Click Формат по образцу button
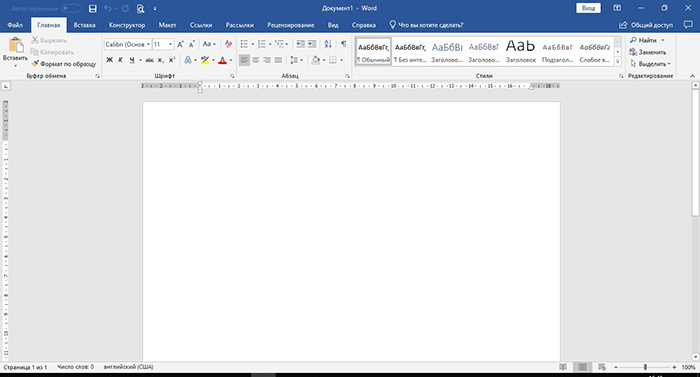Image resolution: width=700 pixels, height=377 pixels. pyautogui.click(x=64, y=64)
